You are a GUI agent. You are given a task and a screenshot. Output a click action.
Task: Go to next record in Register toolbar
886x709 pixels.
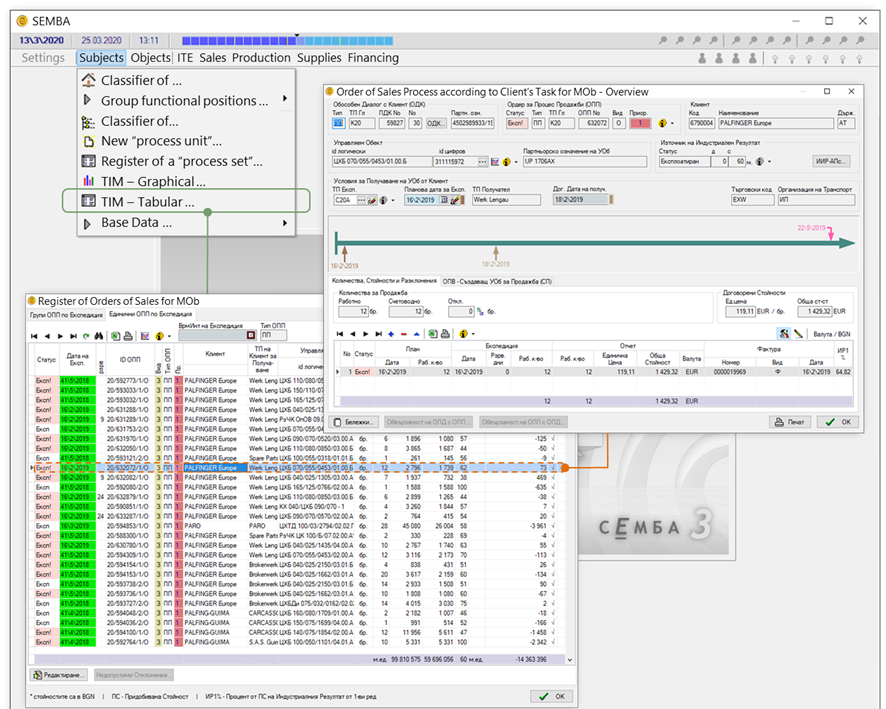(x=60, y=336)
